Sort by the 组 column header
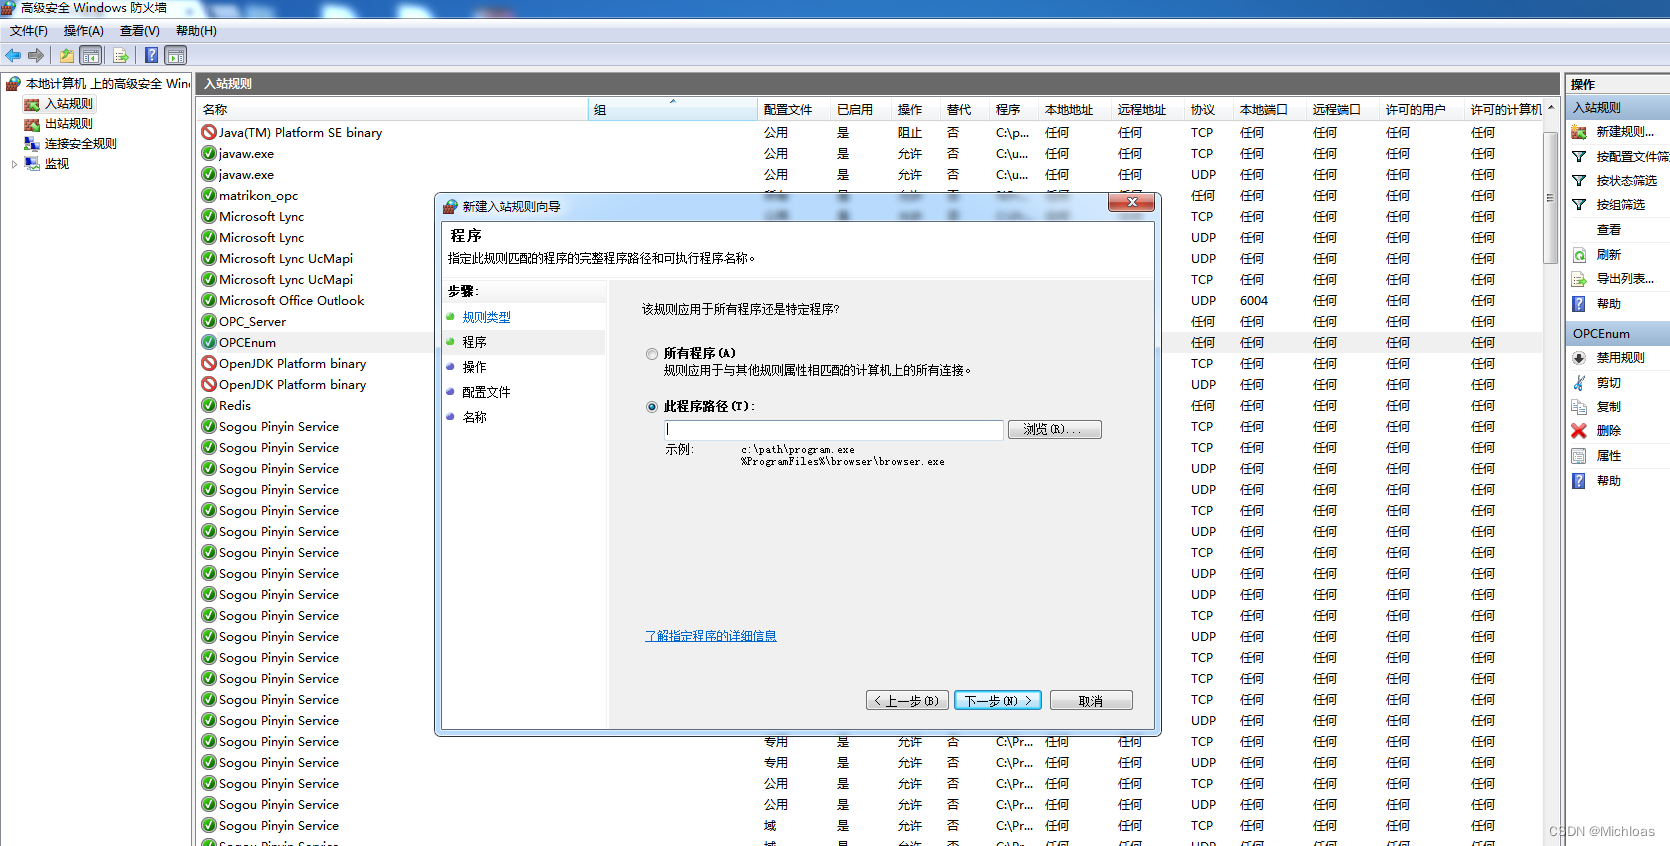This screenshot has width=1670, height=846. (673, 110)
